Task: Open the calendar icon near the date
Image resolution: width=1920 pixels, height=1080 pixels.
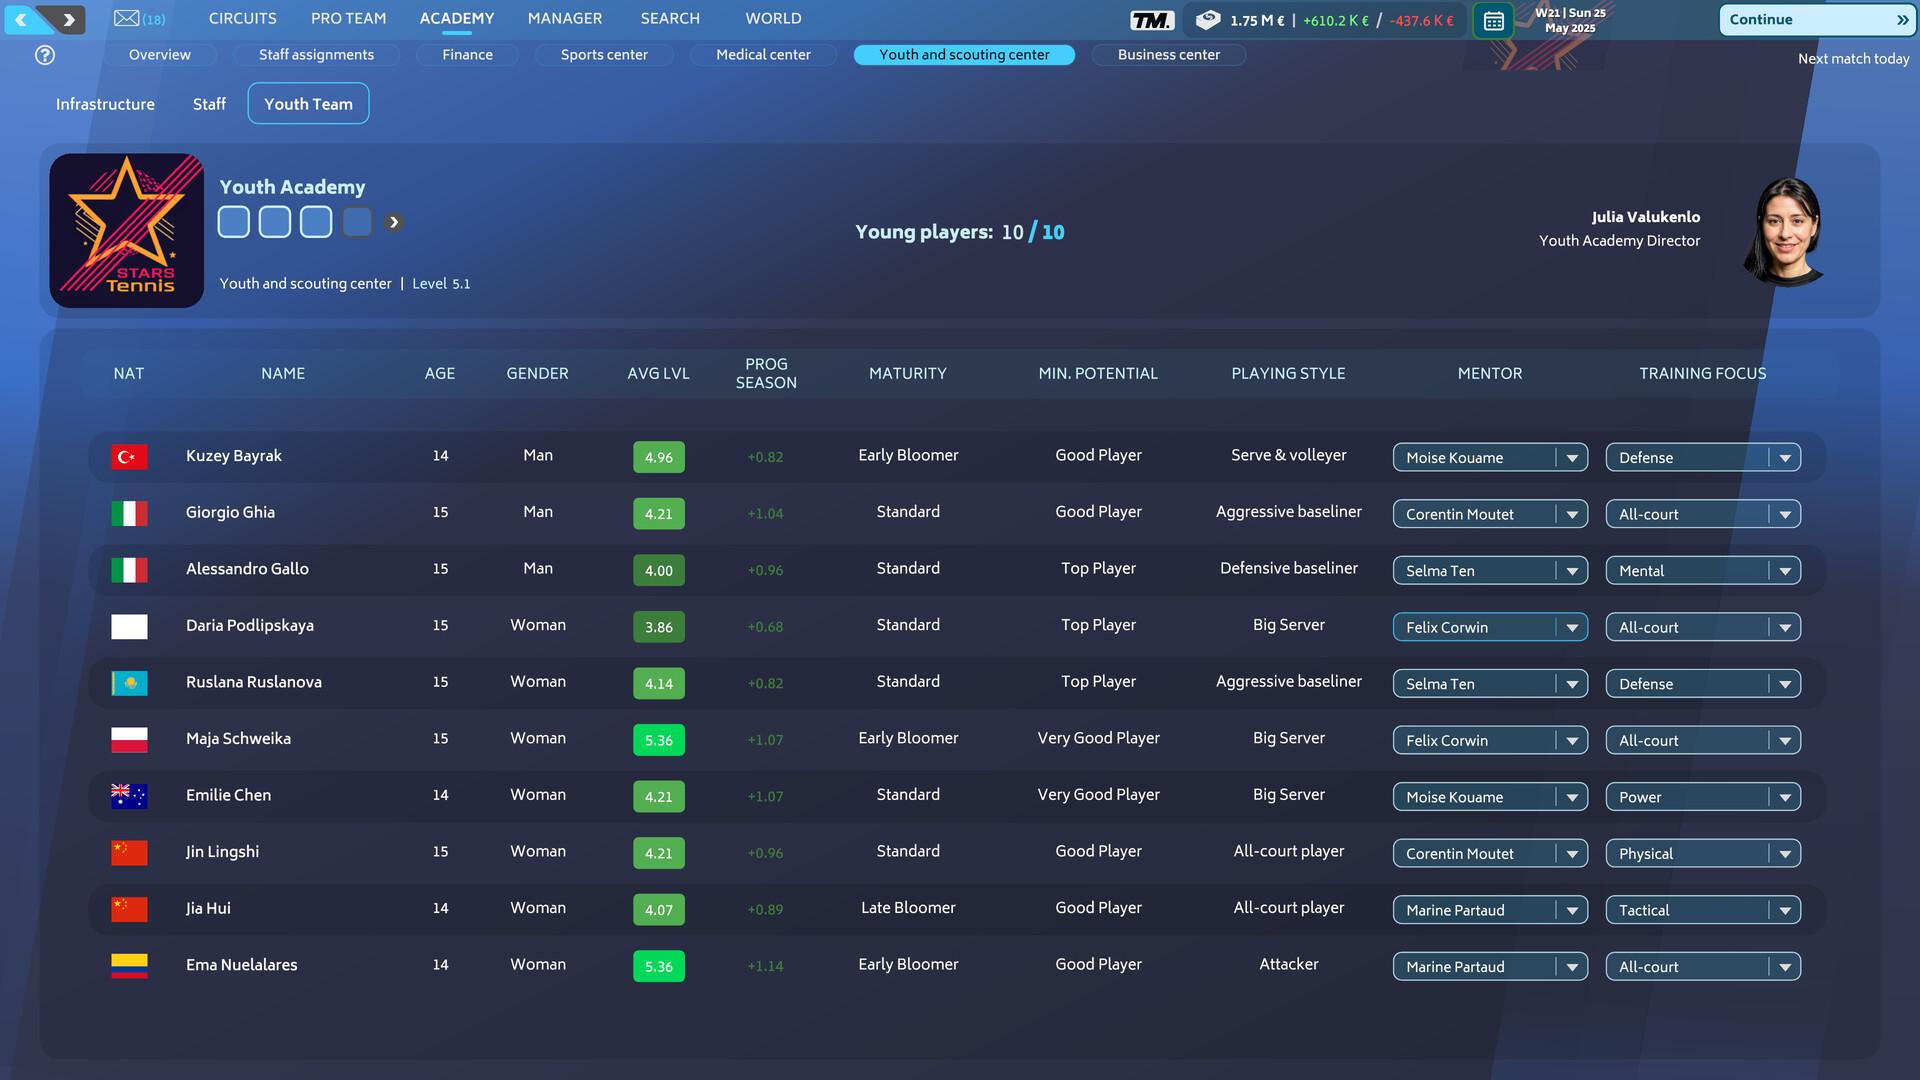Action: click(1494, 20)
